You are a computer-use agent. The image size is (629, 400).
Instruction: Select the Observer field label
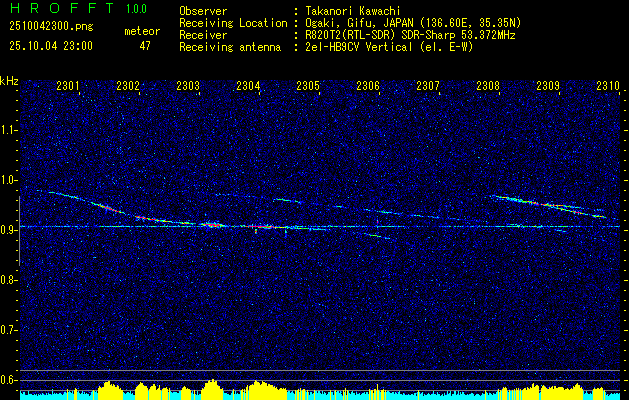pos(203,11)
